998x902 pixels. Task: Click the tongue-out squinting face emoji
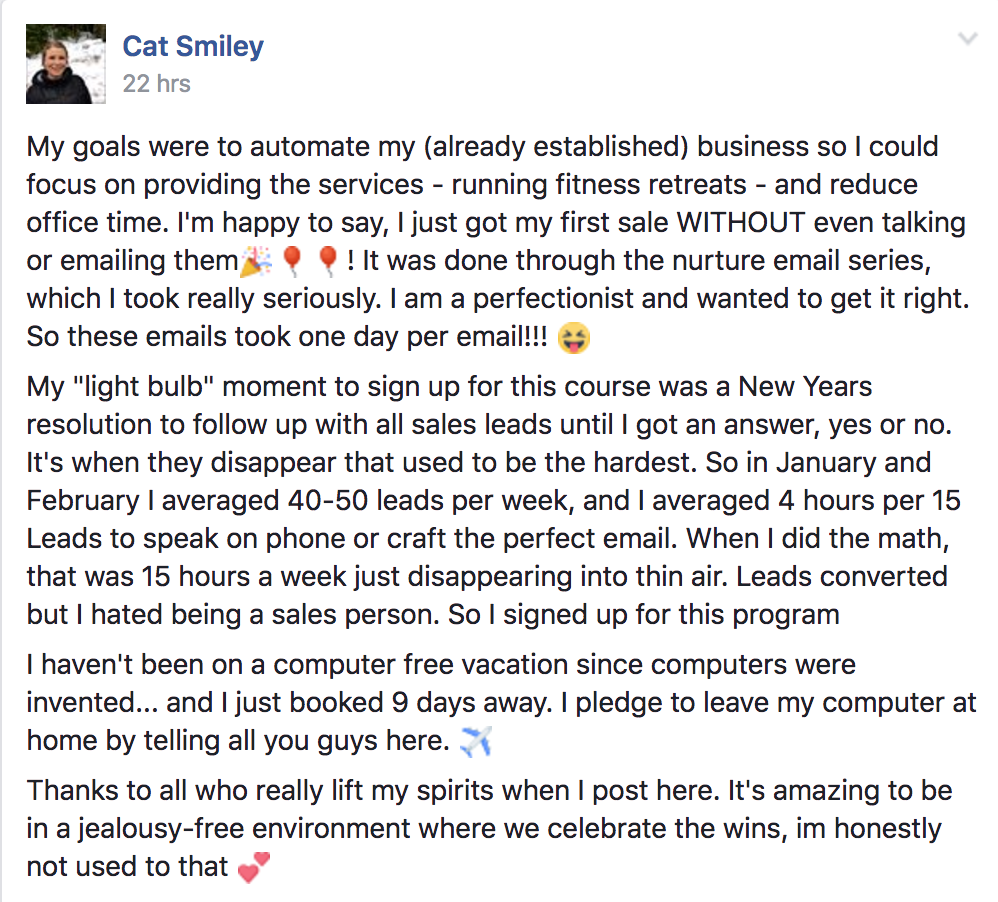pyautogui.click(x=575, y=337)
